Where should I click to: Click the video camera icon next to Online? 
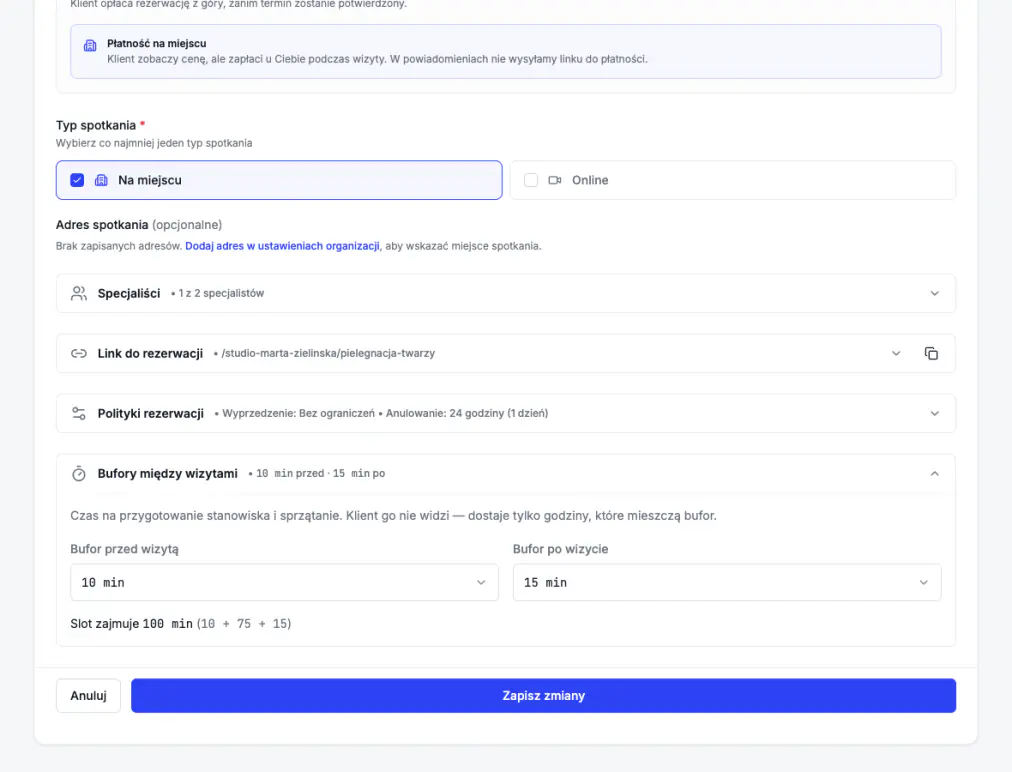(554, 180)
